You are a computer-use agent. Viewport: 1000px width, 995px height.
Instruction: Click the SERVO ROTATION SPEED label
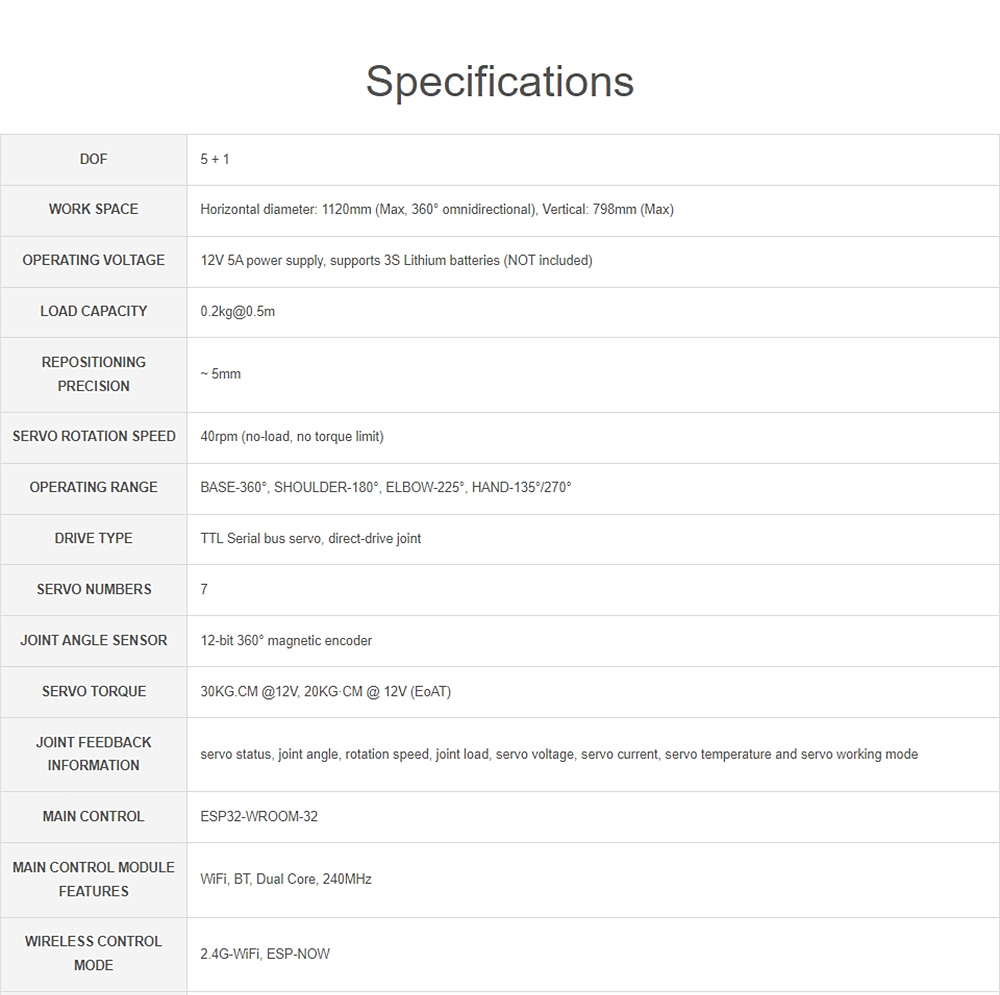[93, 436]
